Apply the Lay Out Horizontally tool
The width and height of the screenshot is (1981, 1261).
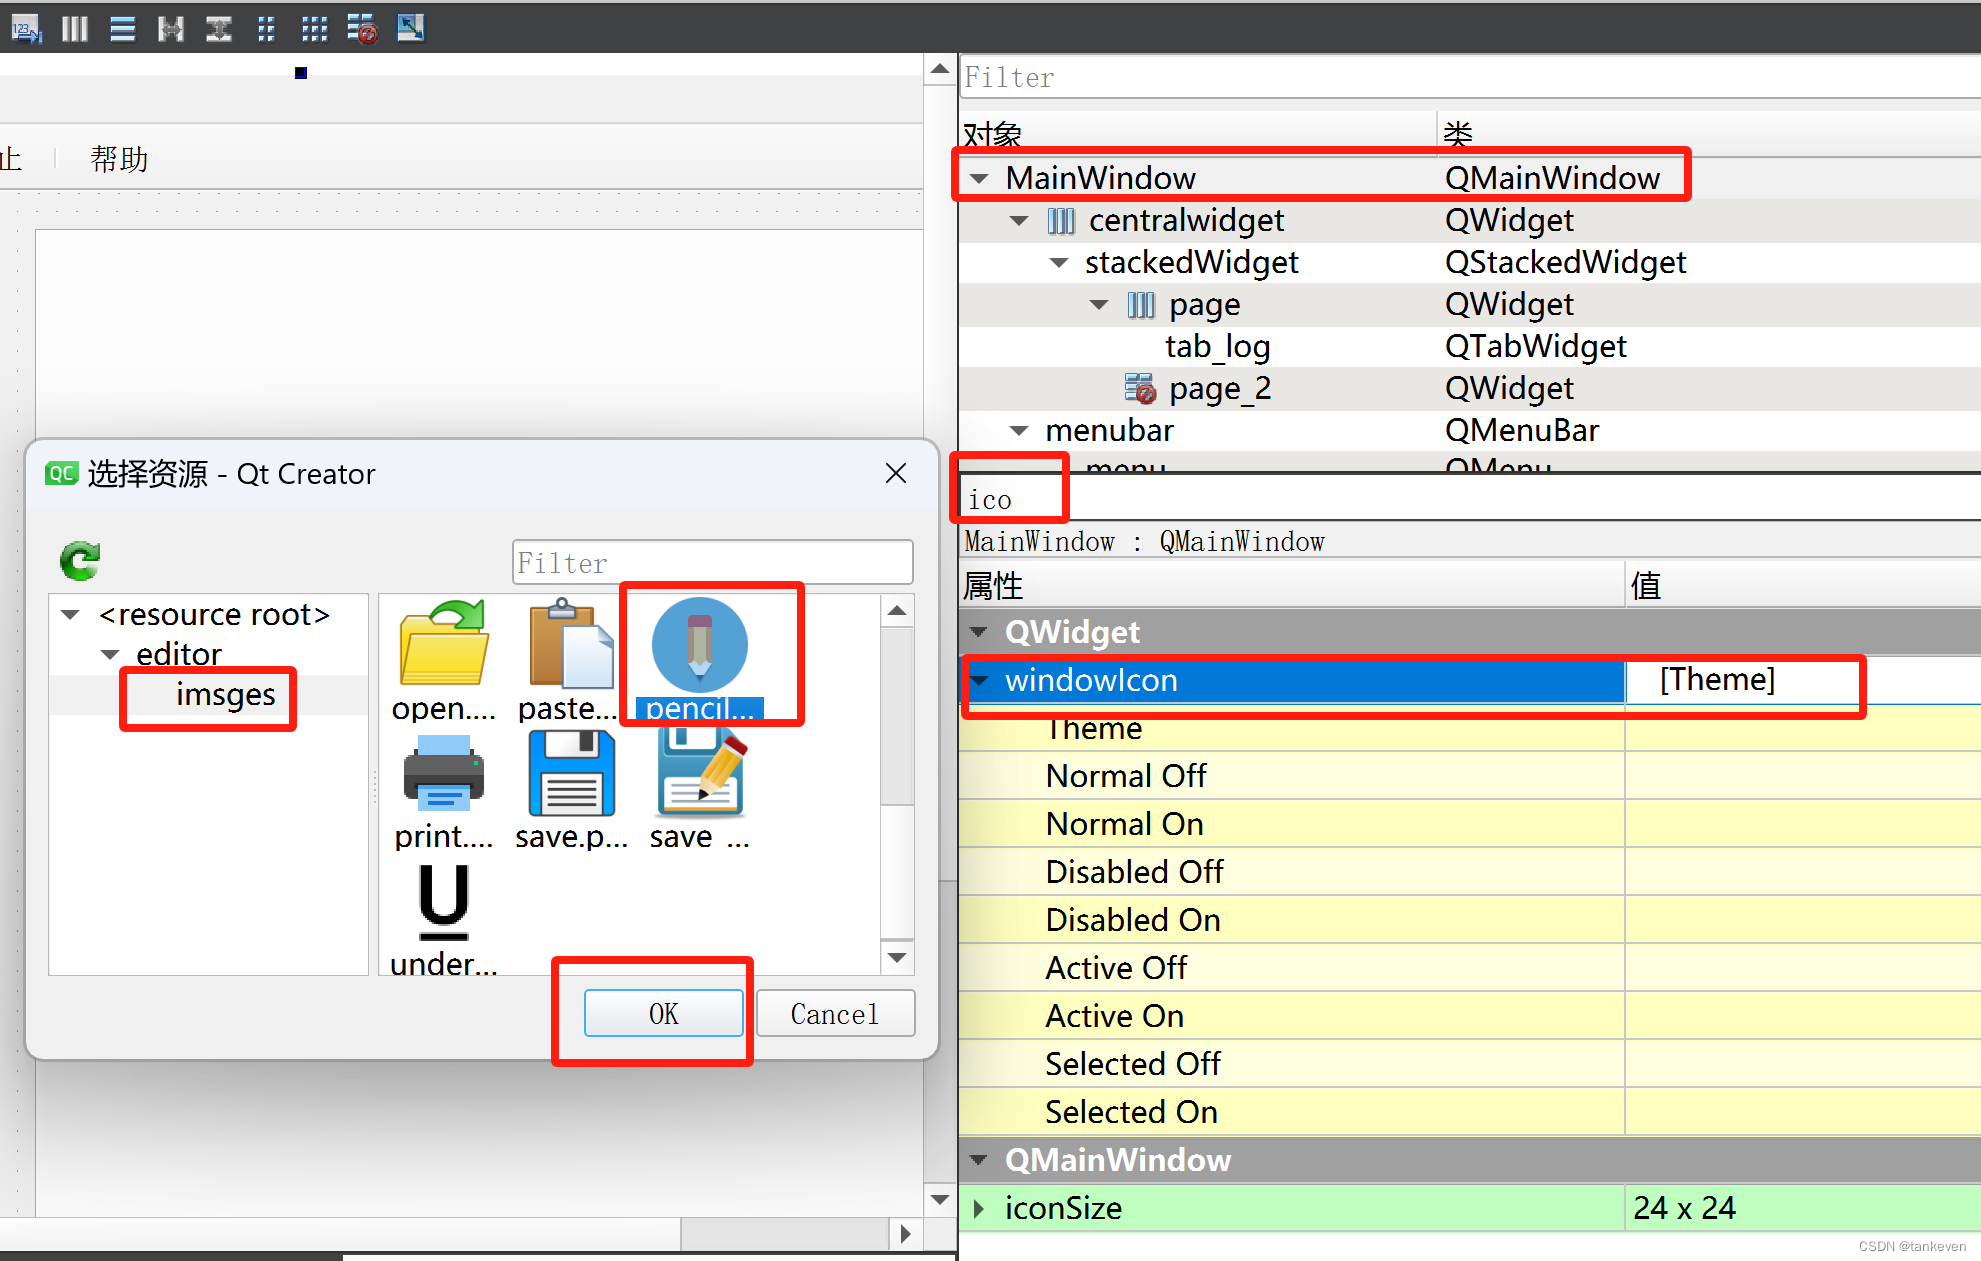(x=74, y=28)
